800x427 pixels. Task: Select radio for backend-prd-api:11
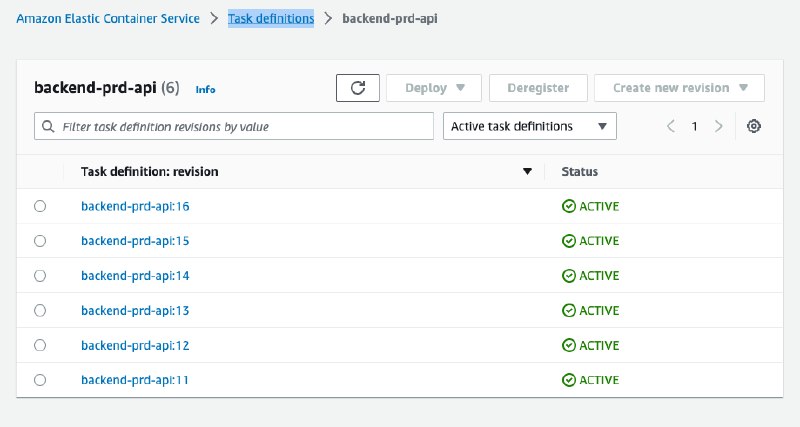[x=40, y=380]
